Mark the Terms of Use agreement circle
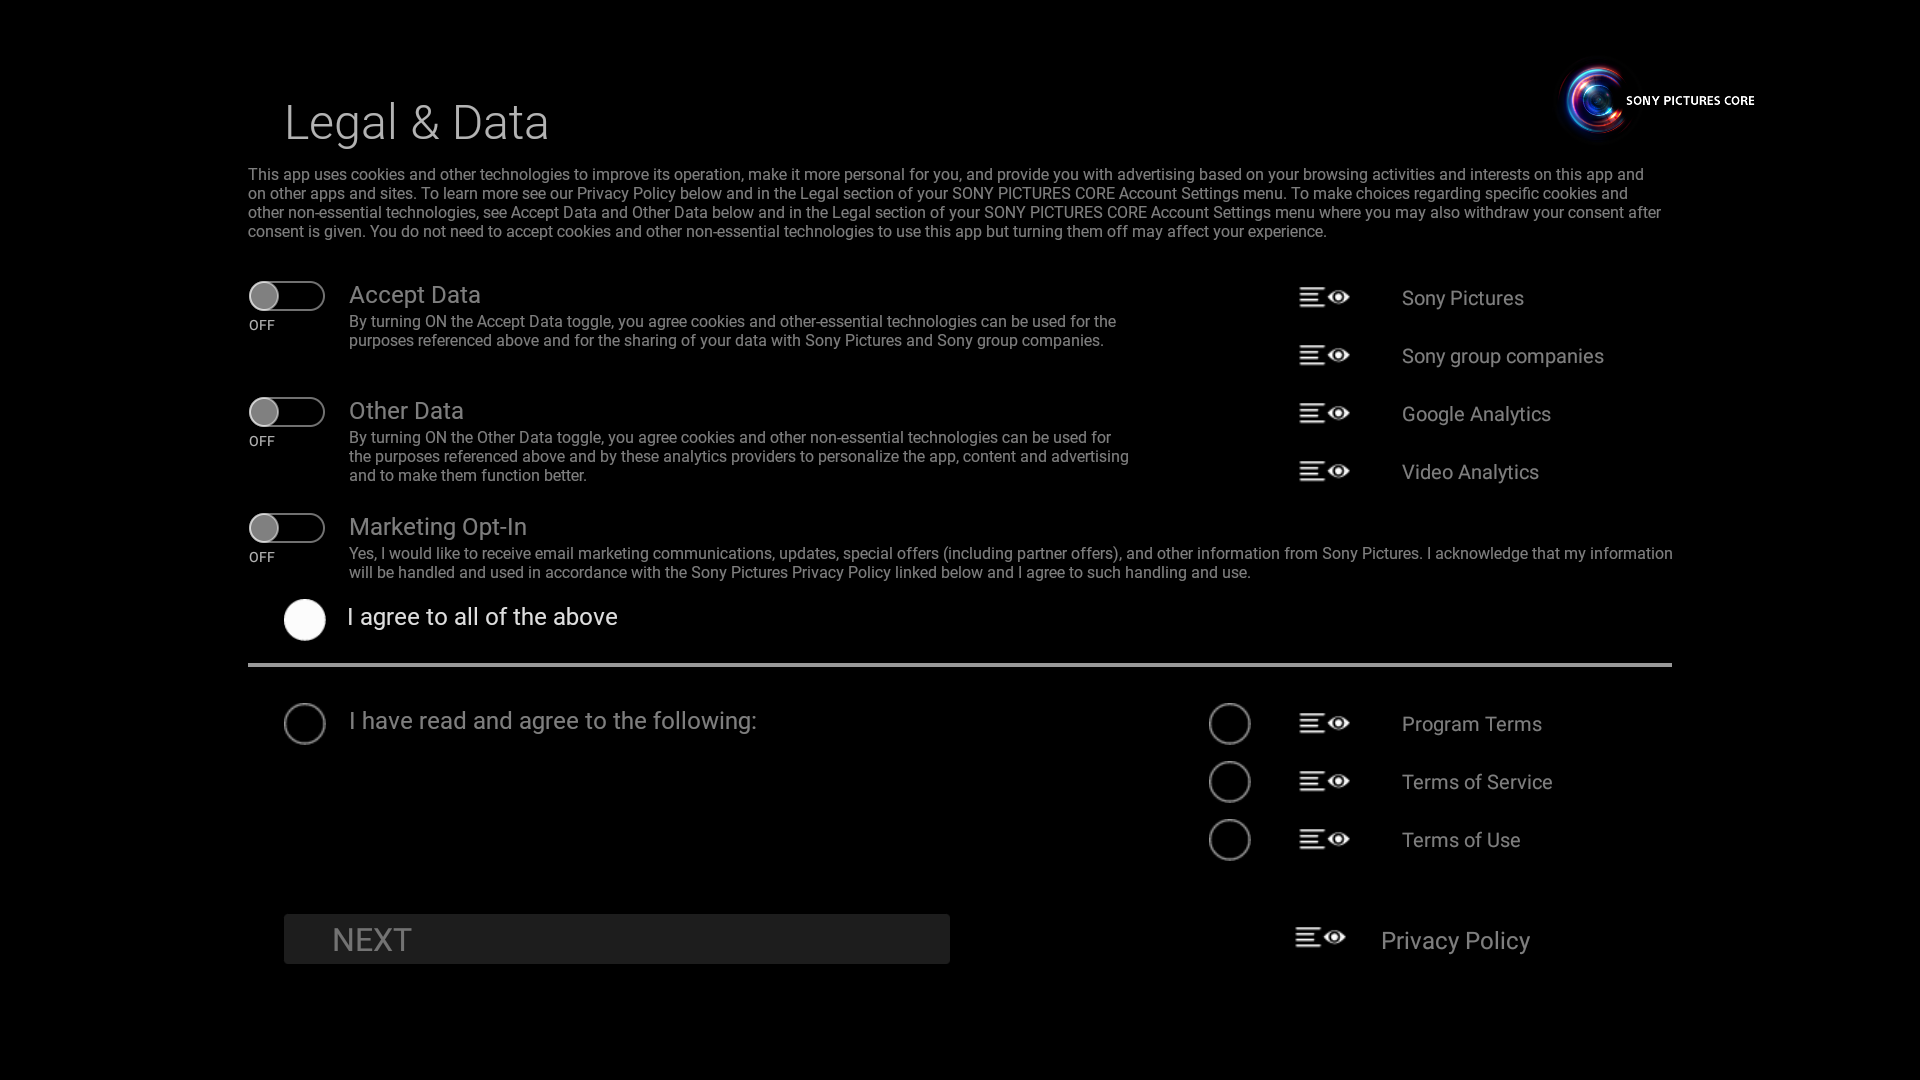Screen dimensions: 1920x1080 [x=1229, y=840]
